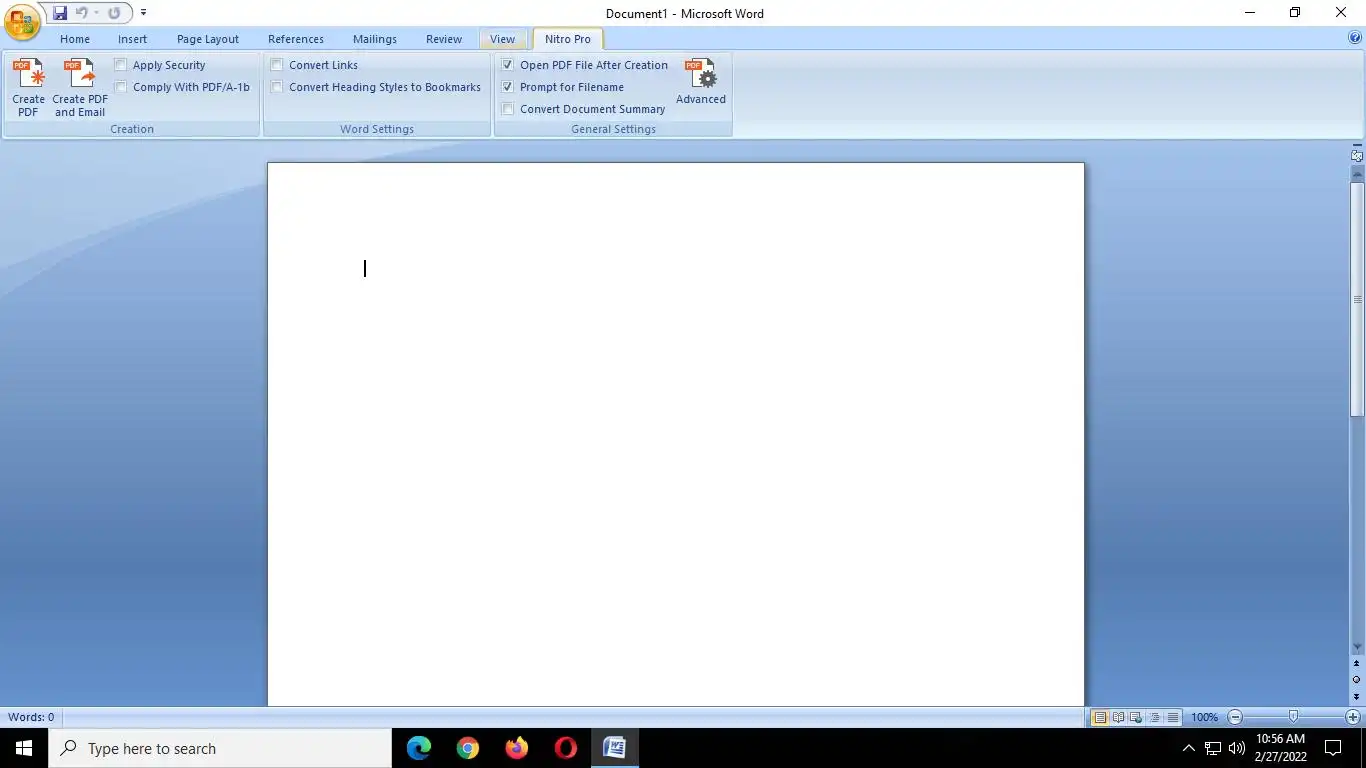The image size is (1366, 768).
Task: Open Google Chrome from taskbar
Action: 468,748
